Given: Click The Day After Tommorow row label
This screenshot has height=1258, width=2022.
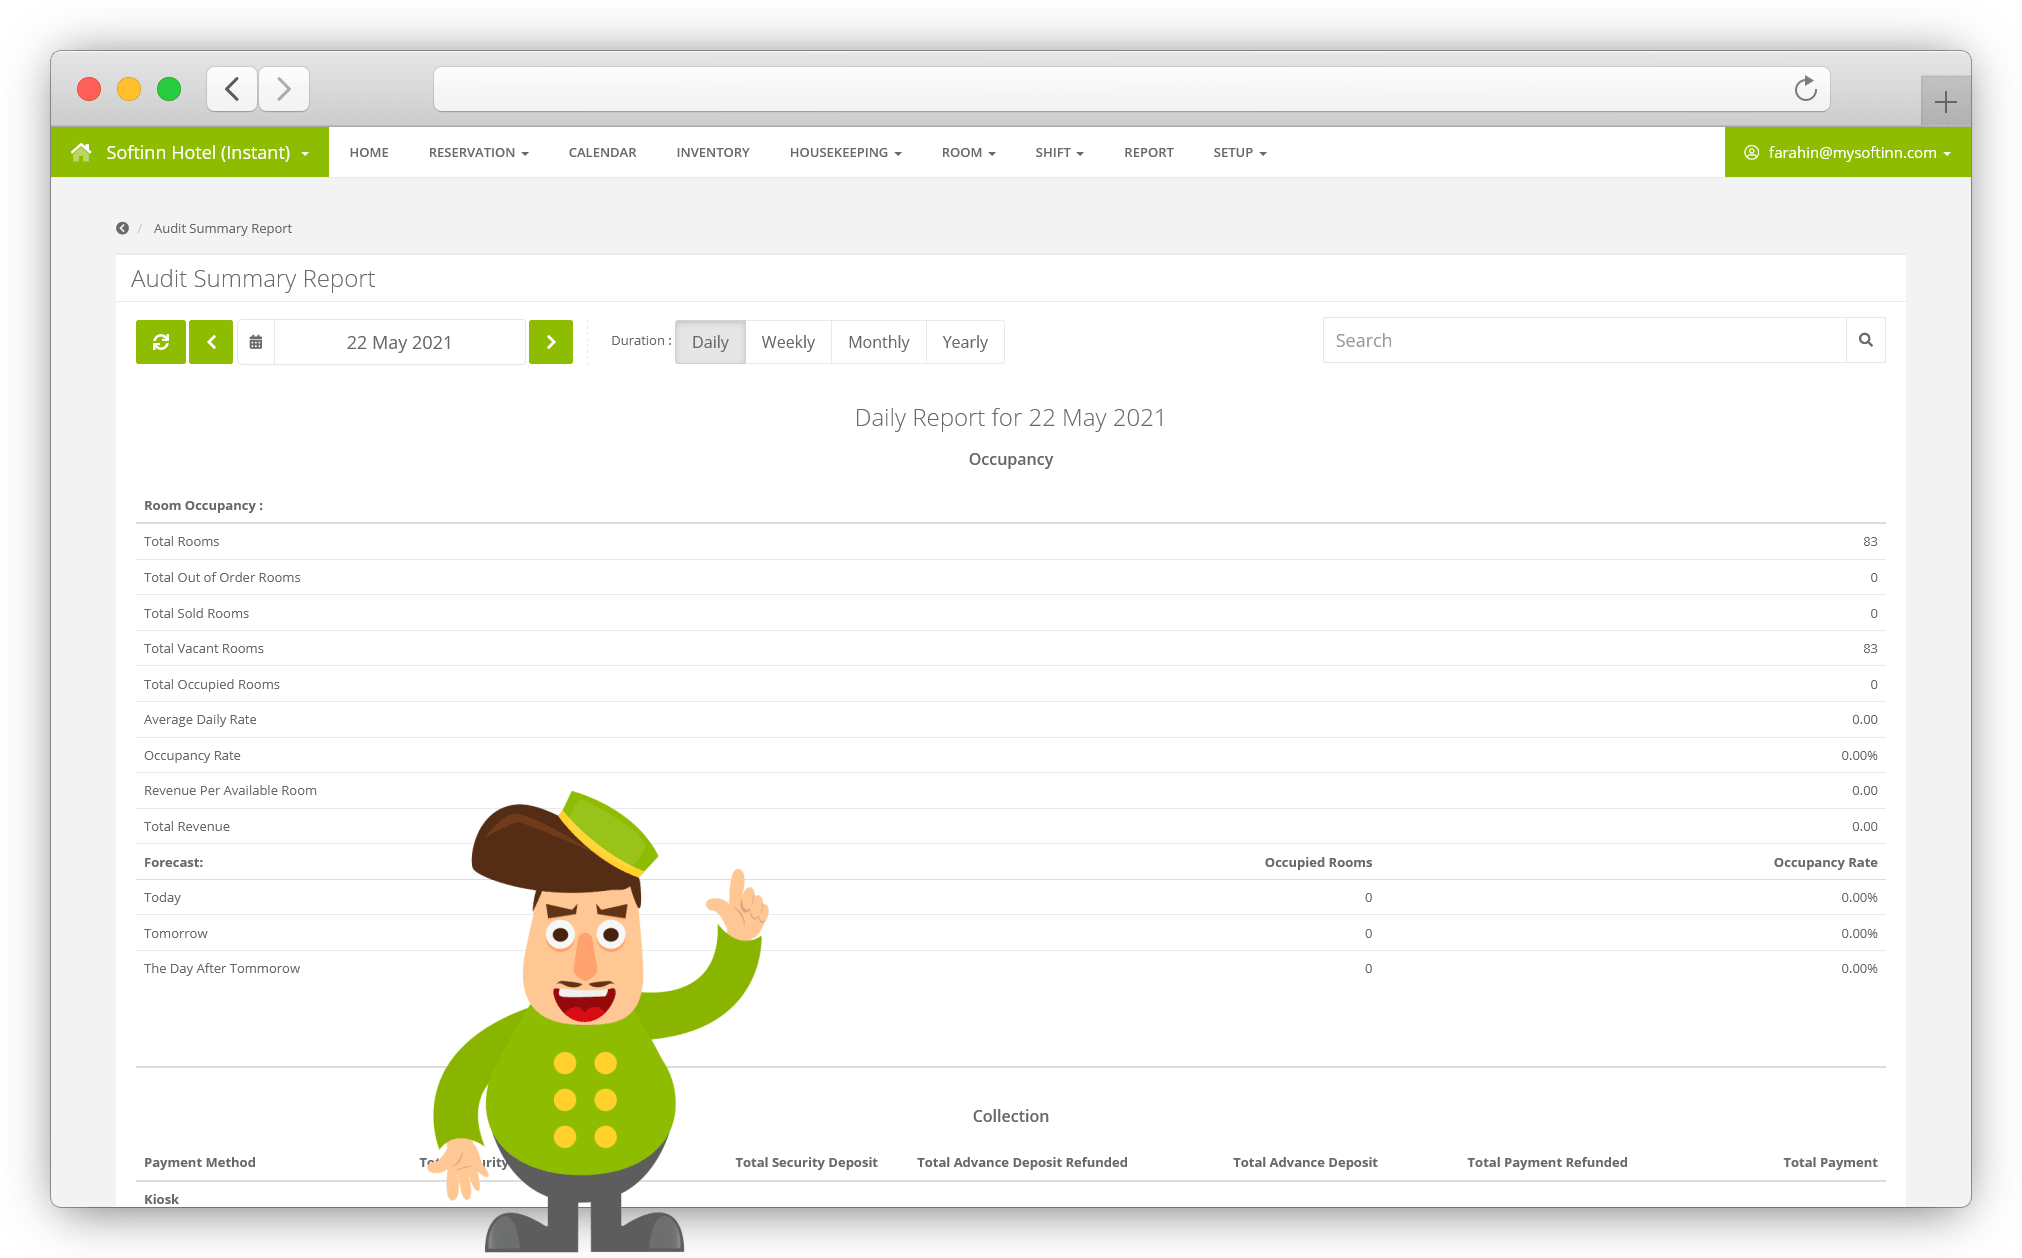Looking at the screenshot, I should pyautogui.click(x=222, y=968).
